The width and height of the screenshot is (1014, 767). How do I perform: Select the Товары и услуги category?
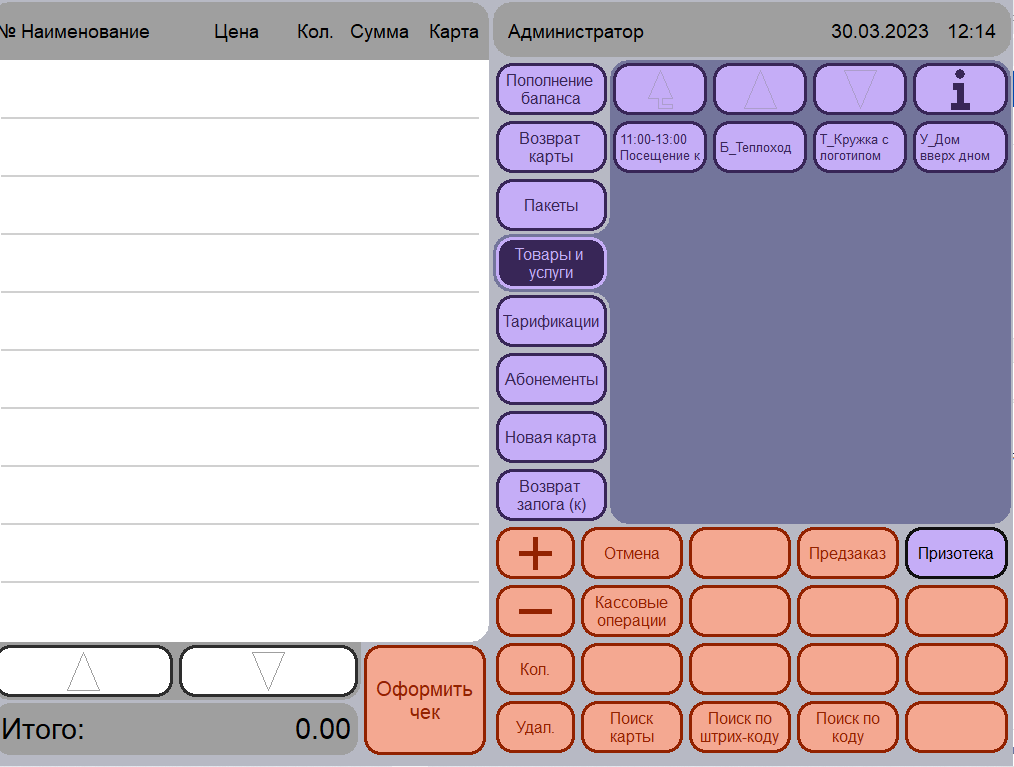point(551,263)
